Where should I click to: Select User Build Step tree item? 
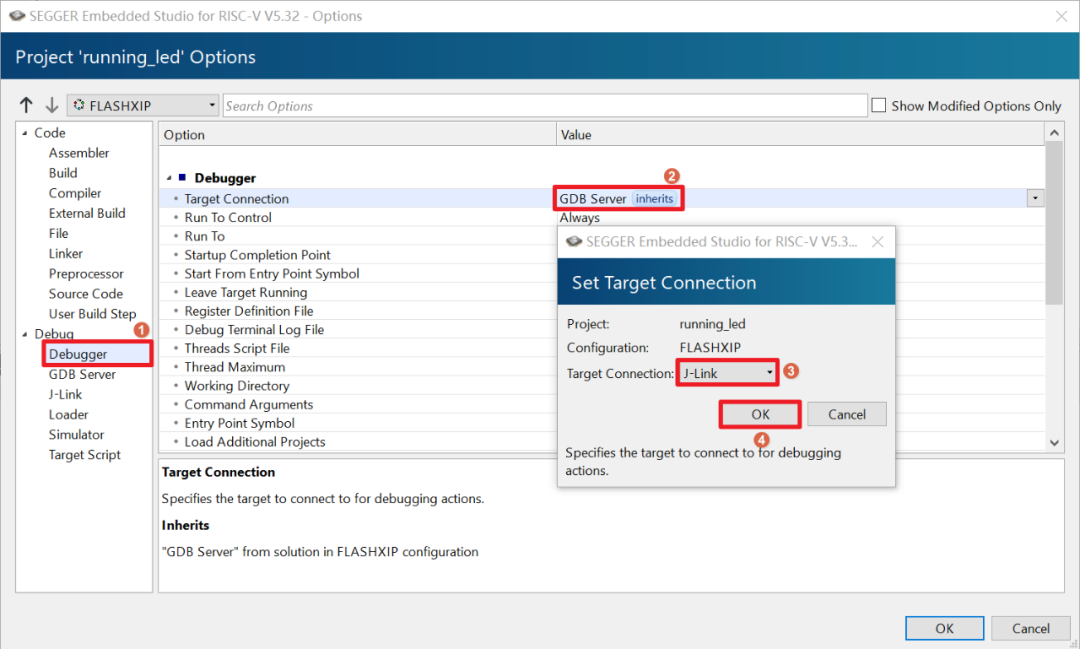click(x=92, y=313)
